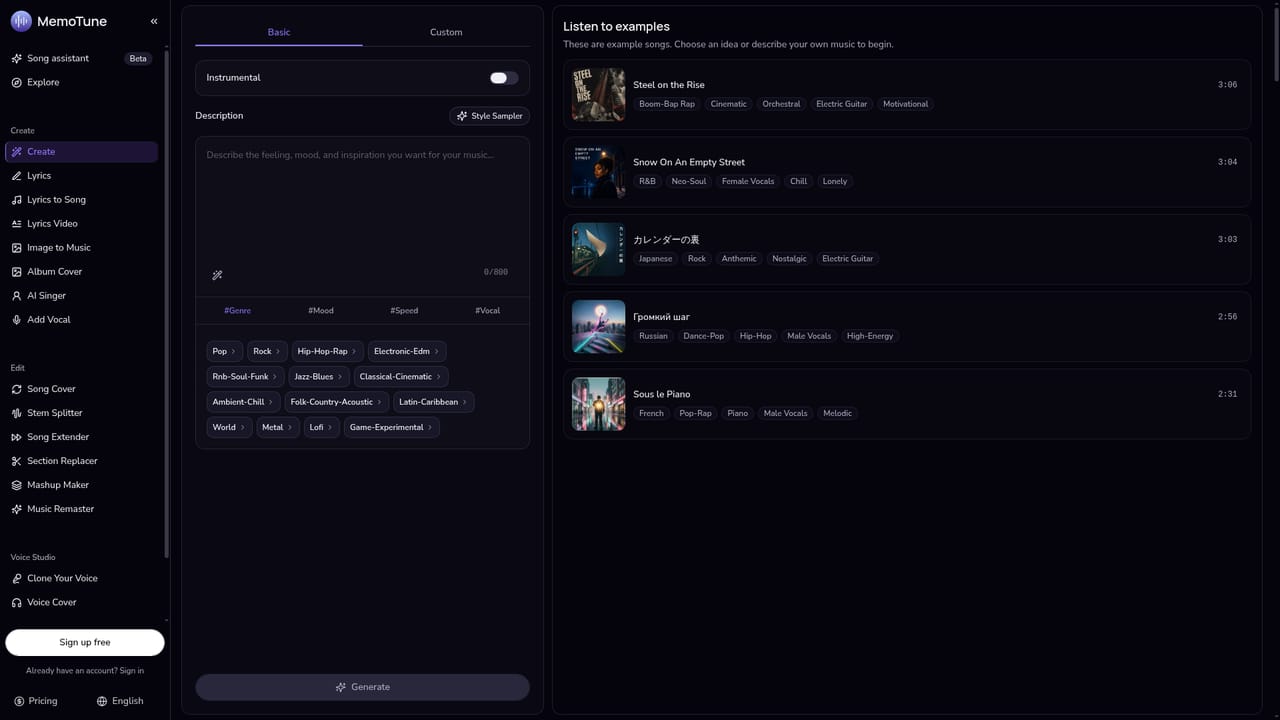This screenshot has width=1280, height=720.
Task: Select the #Mood tag tab
Action: [x=321, y=311]
